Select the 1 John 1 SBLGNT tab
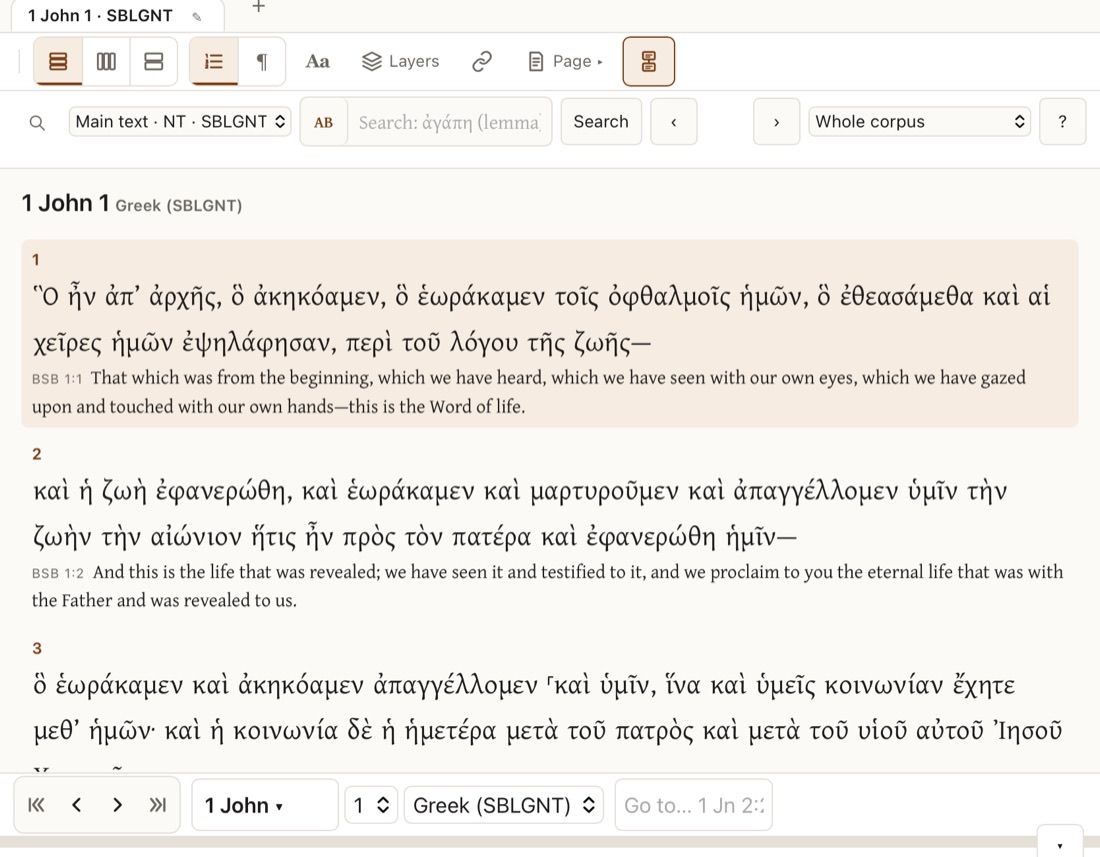The image size is (1100, 857). [x=100, y=15]
